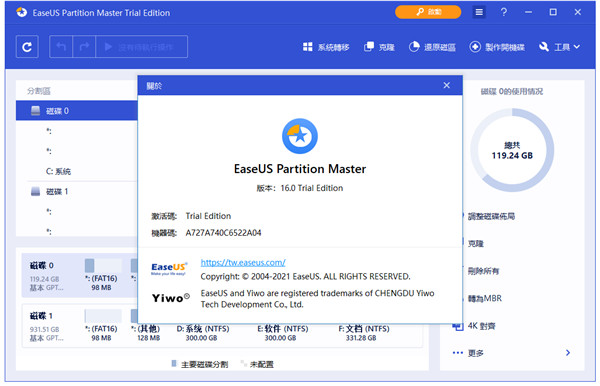The width and height of the screenshot is (600, 386).
Task: Click 轉為MBR convert option
Action: (x=484, y=298)
